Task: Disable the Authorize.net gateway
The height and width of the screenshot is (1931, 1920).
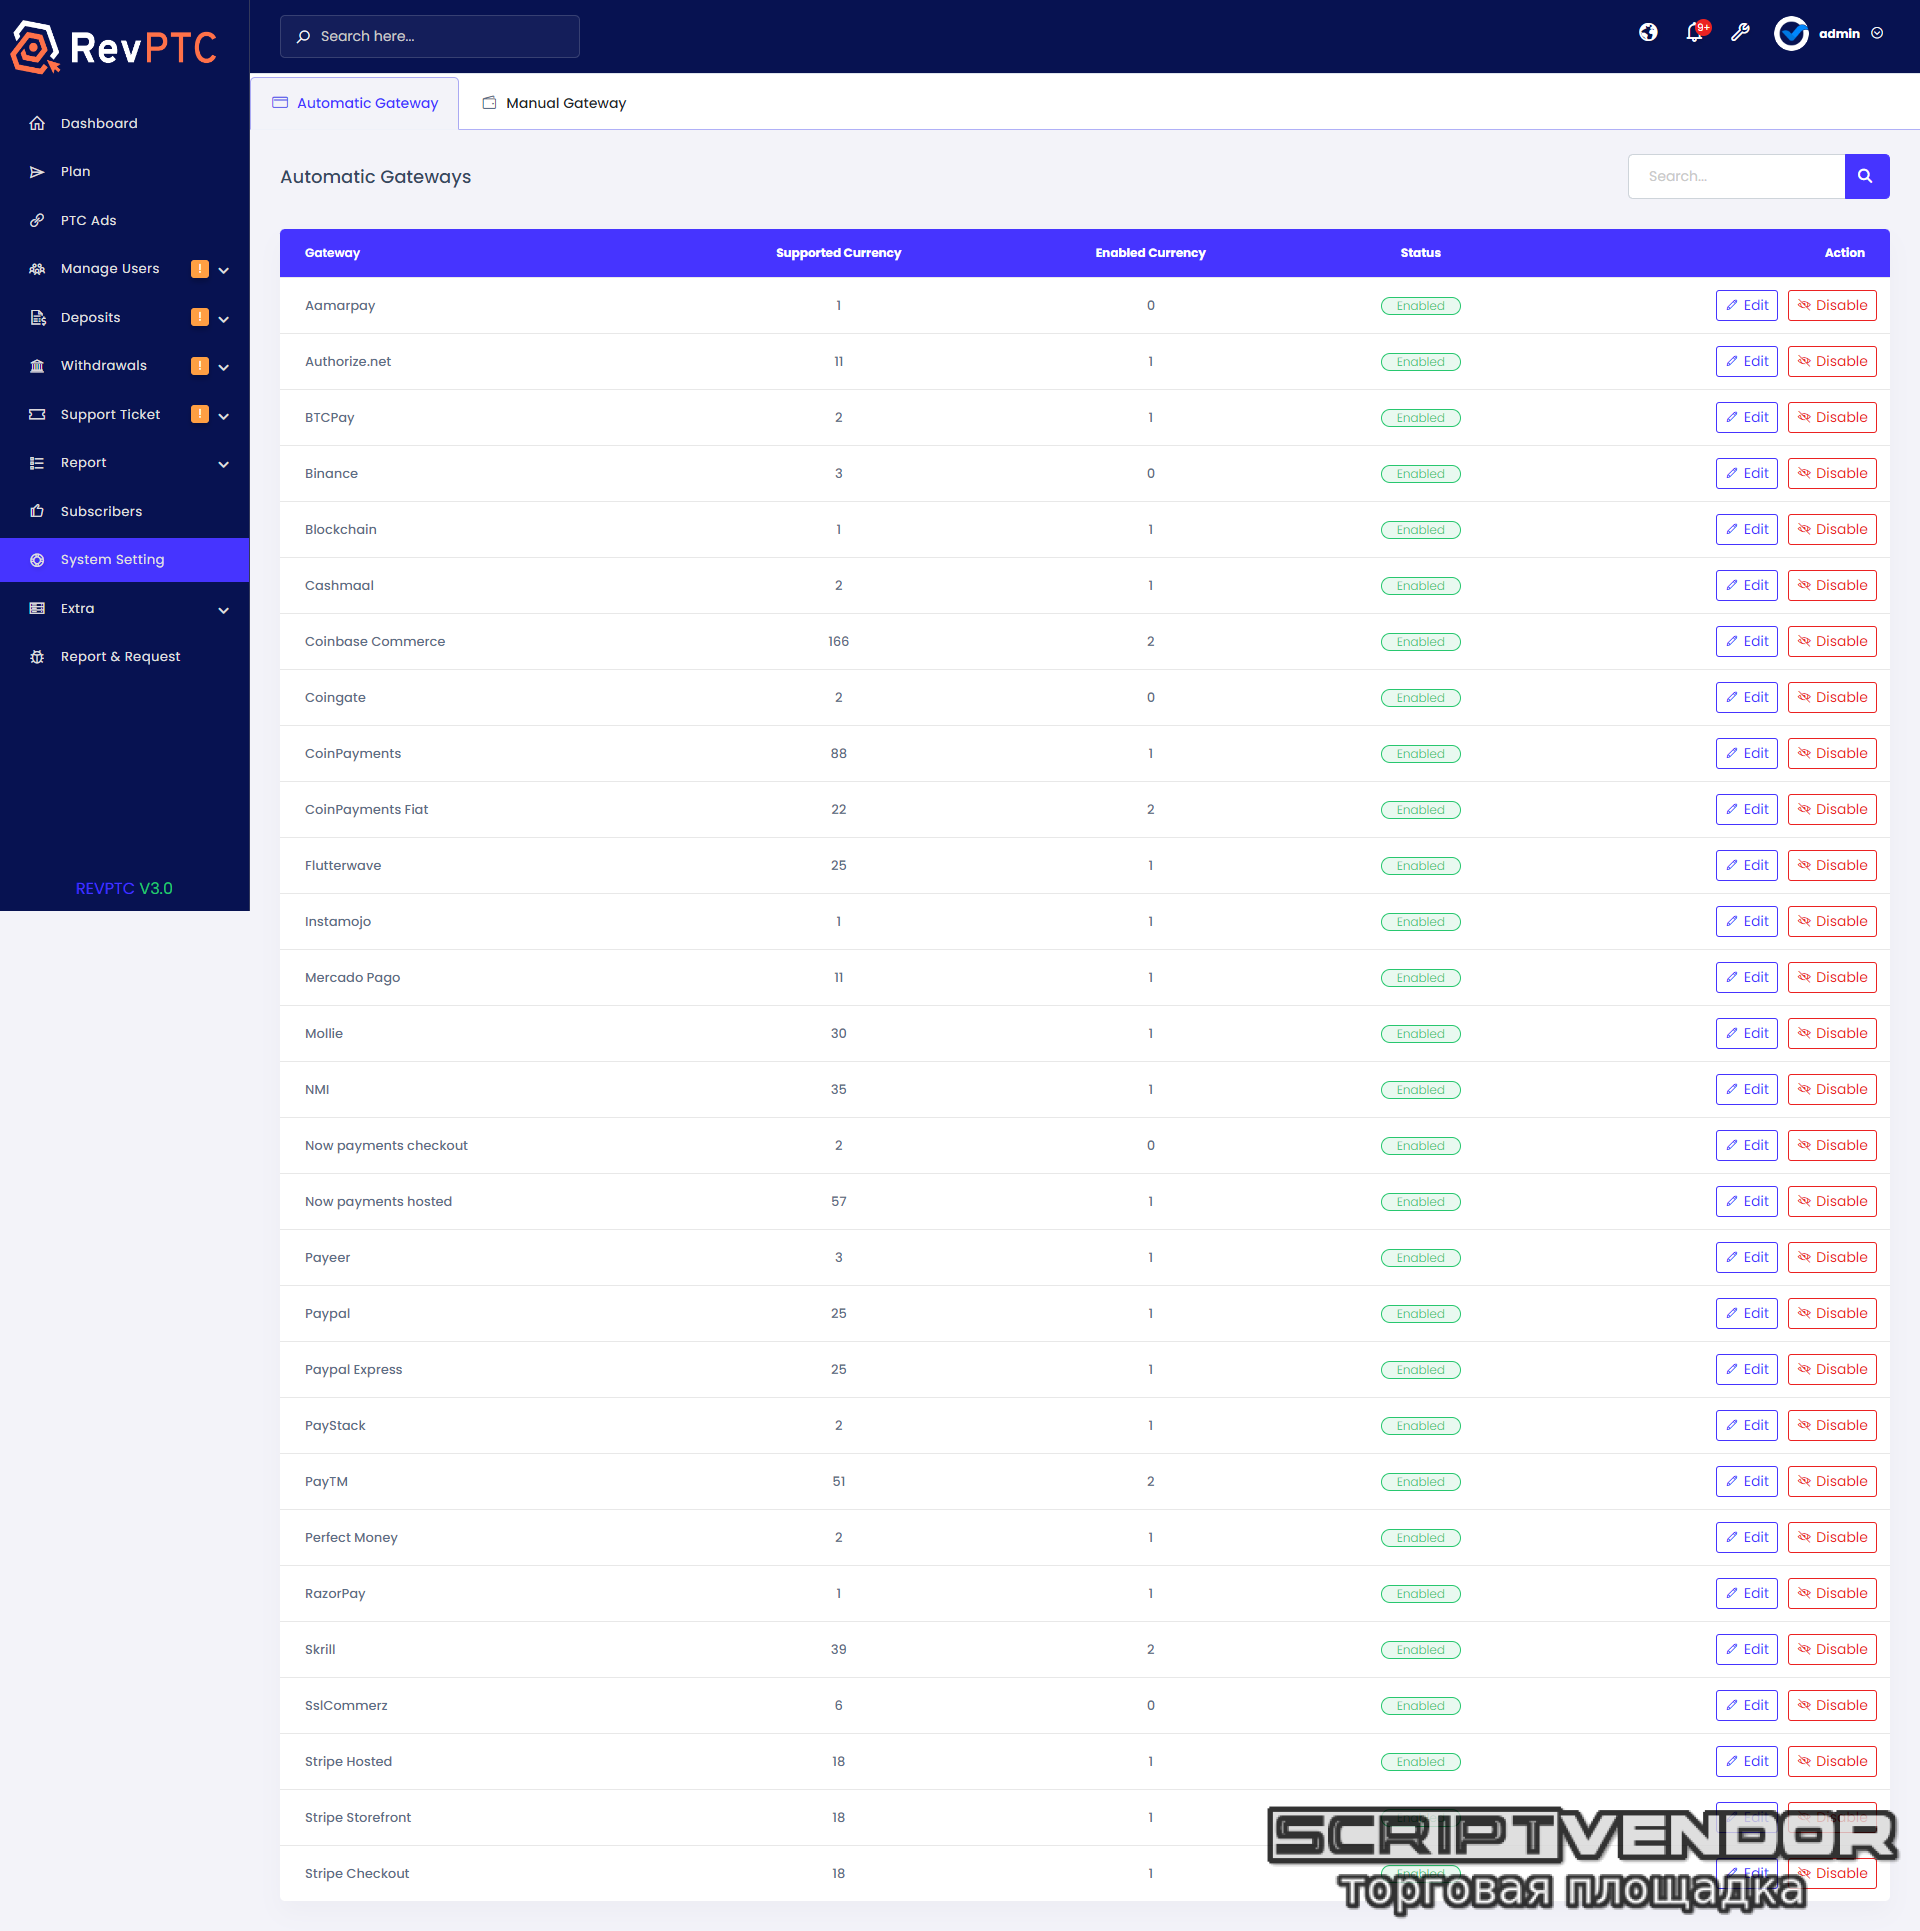Action: point(1832,361)
